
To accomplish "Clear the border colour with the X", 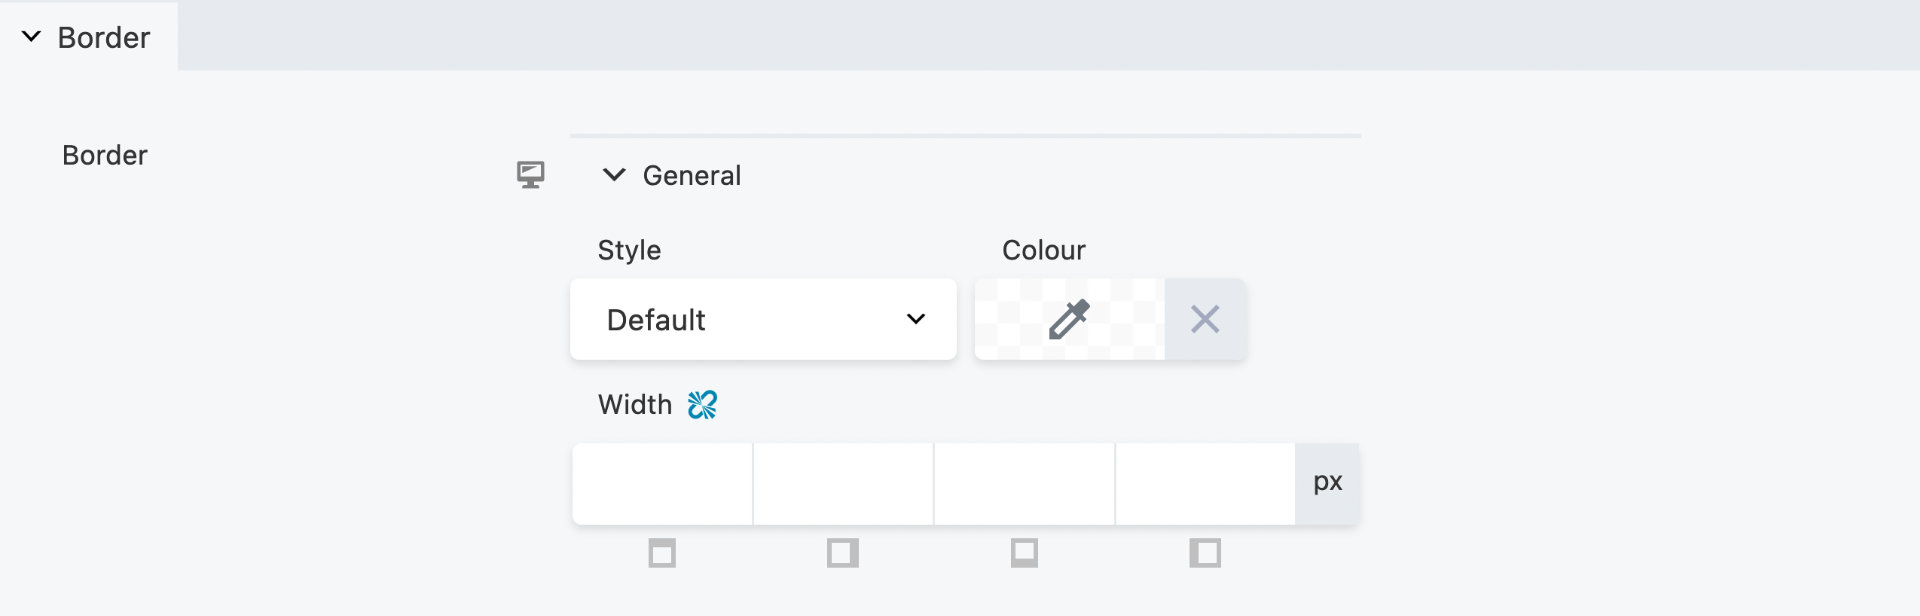I will (1205, 320).
